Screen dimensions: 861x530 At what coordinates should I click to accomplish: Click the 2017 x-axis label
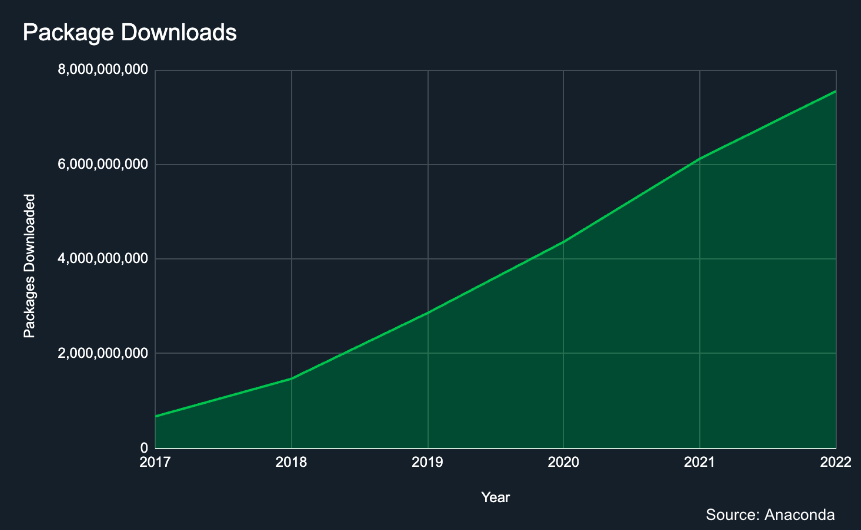click(x=155, y=462)
